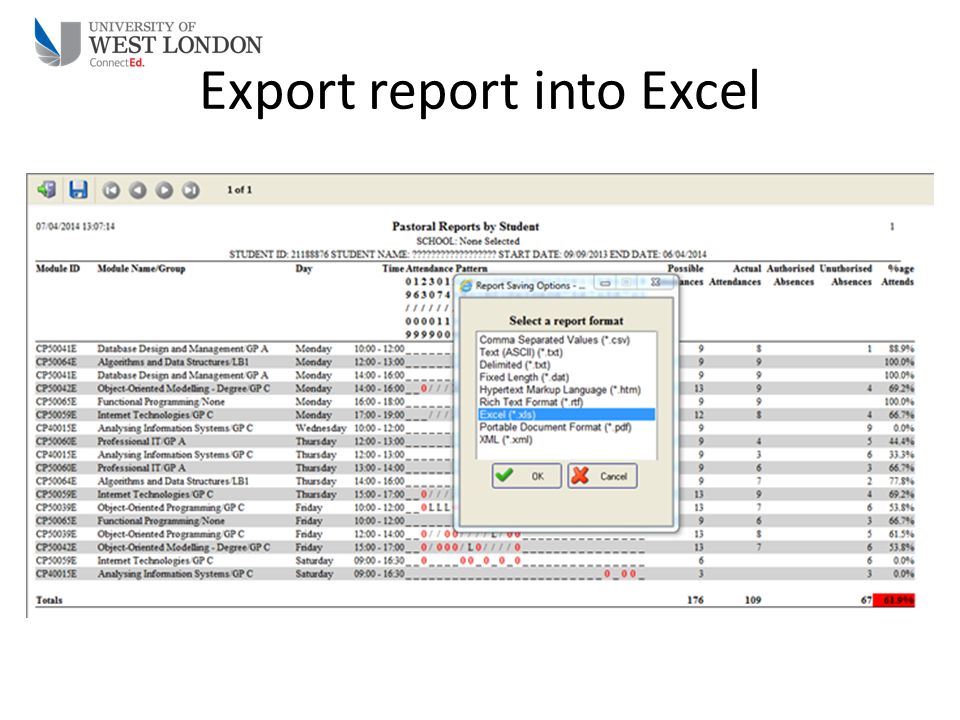The image size is (960, 720).
Task: Click the 'SCHOOL: None Selected' line
Action: coord(468,241)
